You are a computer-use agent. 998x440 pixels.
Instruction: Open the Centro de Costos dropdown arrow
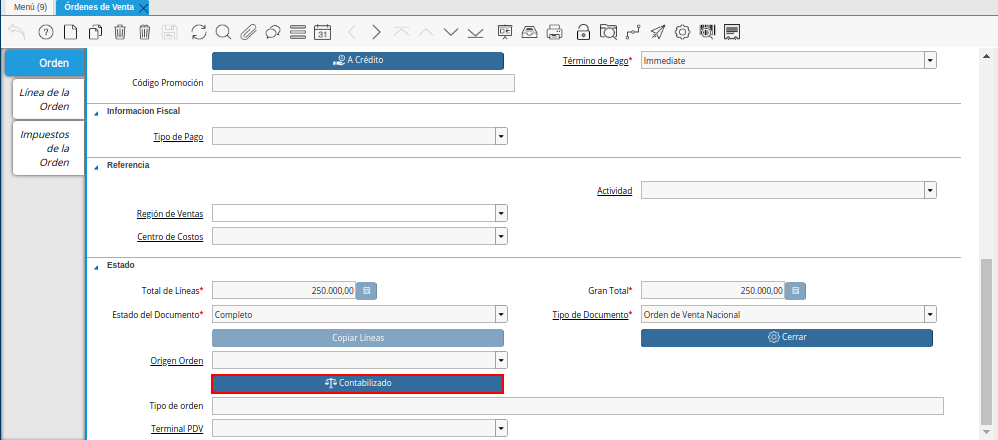coord(502,236)
